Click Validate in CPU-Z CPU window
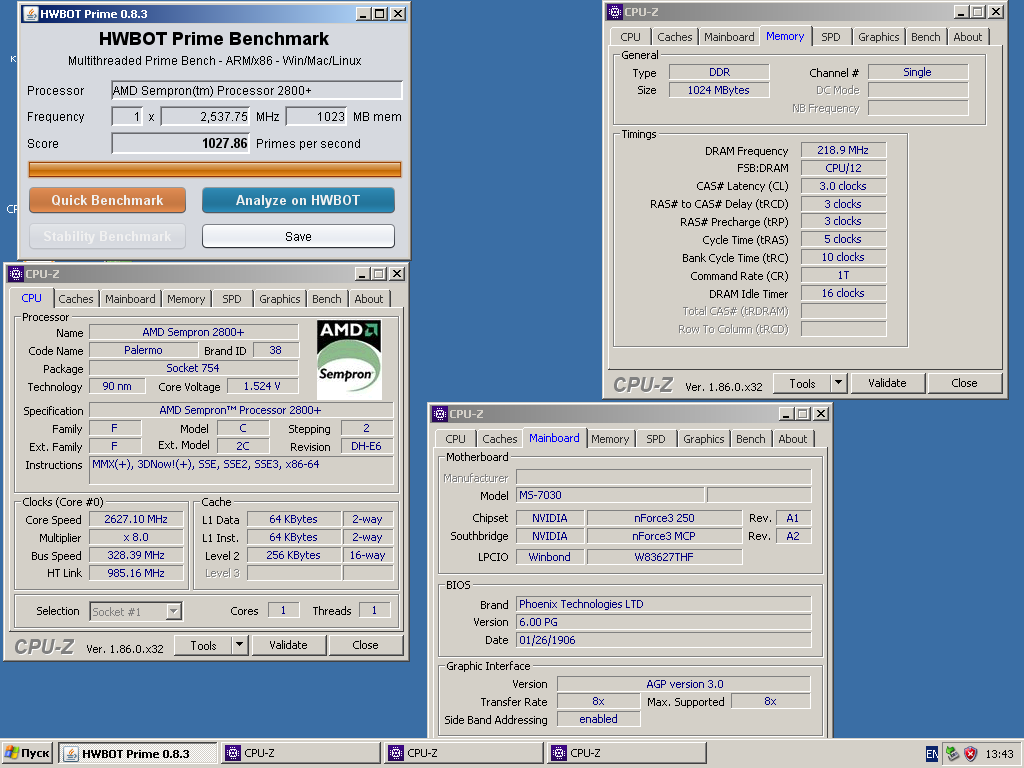1024x768 pixels. pos(288,645)
